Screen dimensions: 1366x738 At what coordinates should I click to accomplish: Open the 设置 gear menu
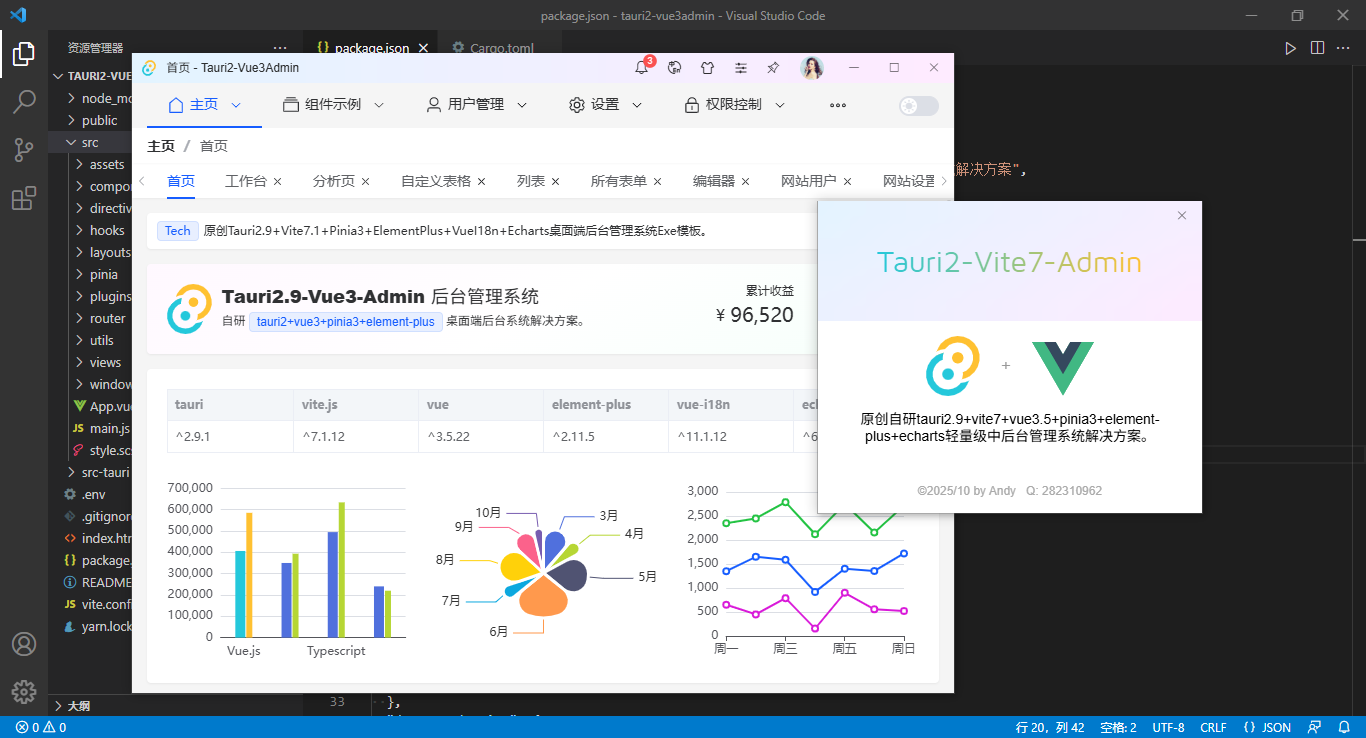(605, 104)
